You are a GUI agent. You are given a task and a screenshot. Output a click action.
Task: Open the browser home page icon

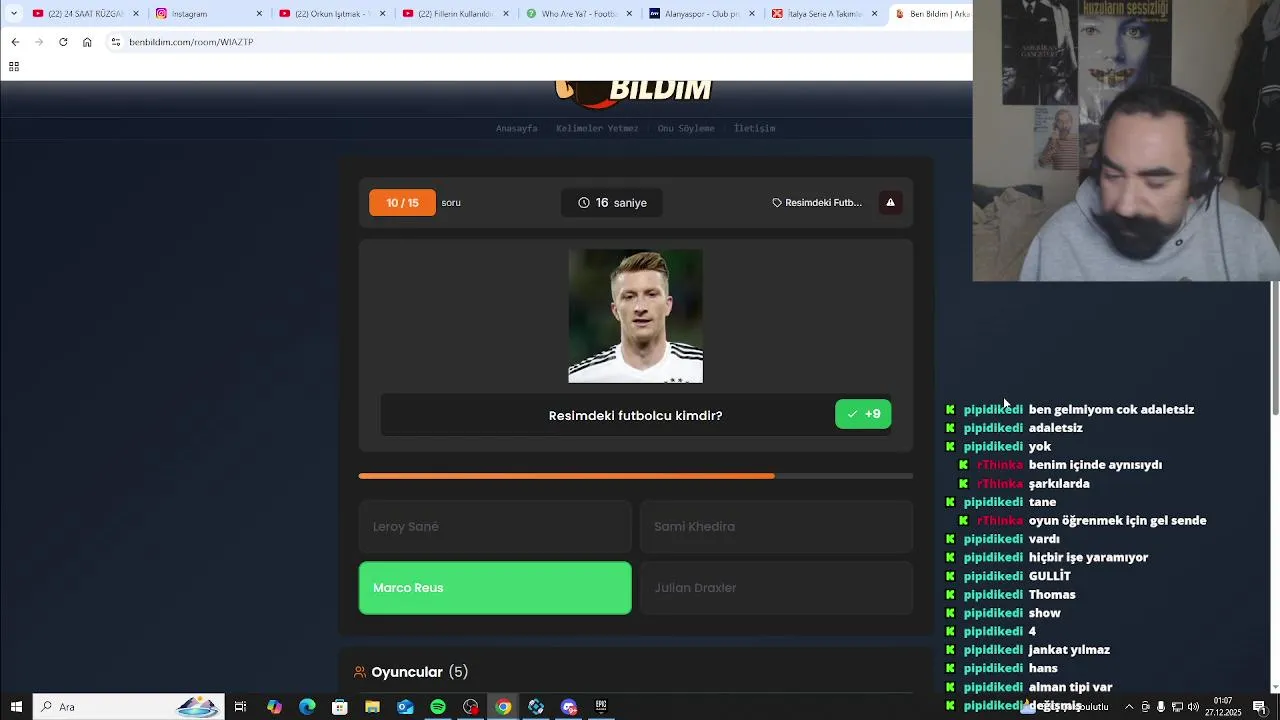coord(87,42)
